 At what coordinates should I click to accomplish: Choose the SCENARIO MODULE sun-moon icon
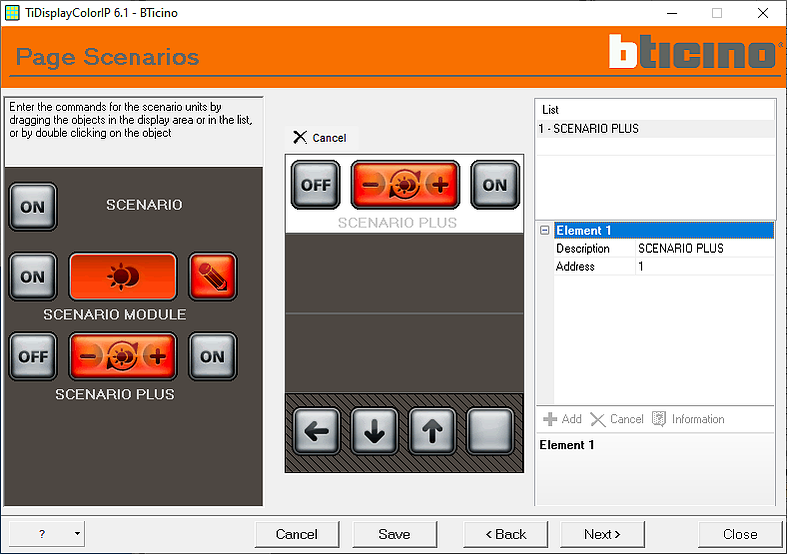[x=123, y=276]
